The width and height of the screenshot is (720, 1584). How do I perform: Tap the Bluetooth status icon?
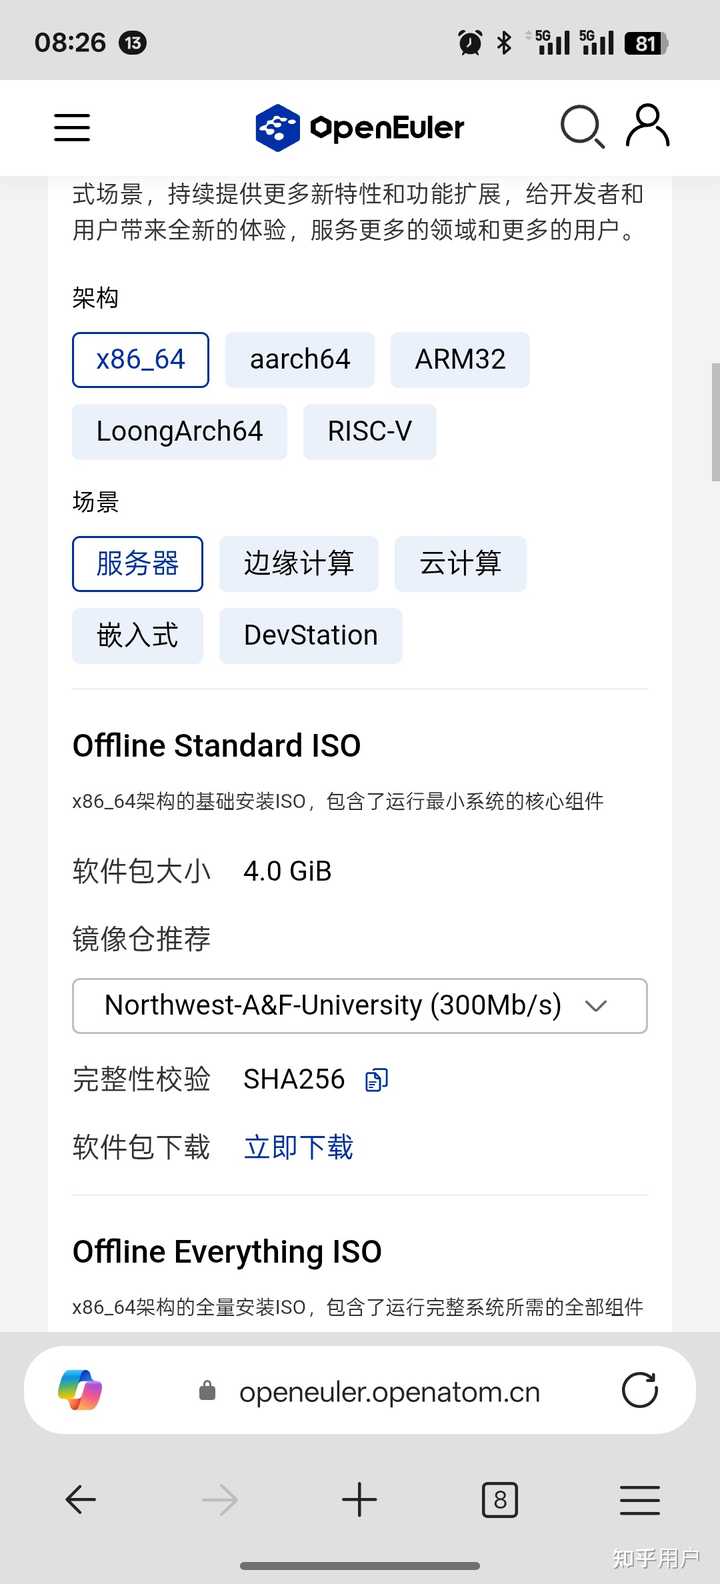point(505,42)
